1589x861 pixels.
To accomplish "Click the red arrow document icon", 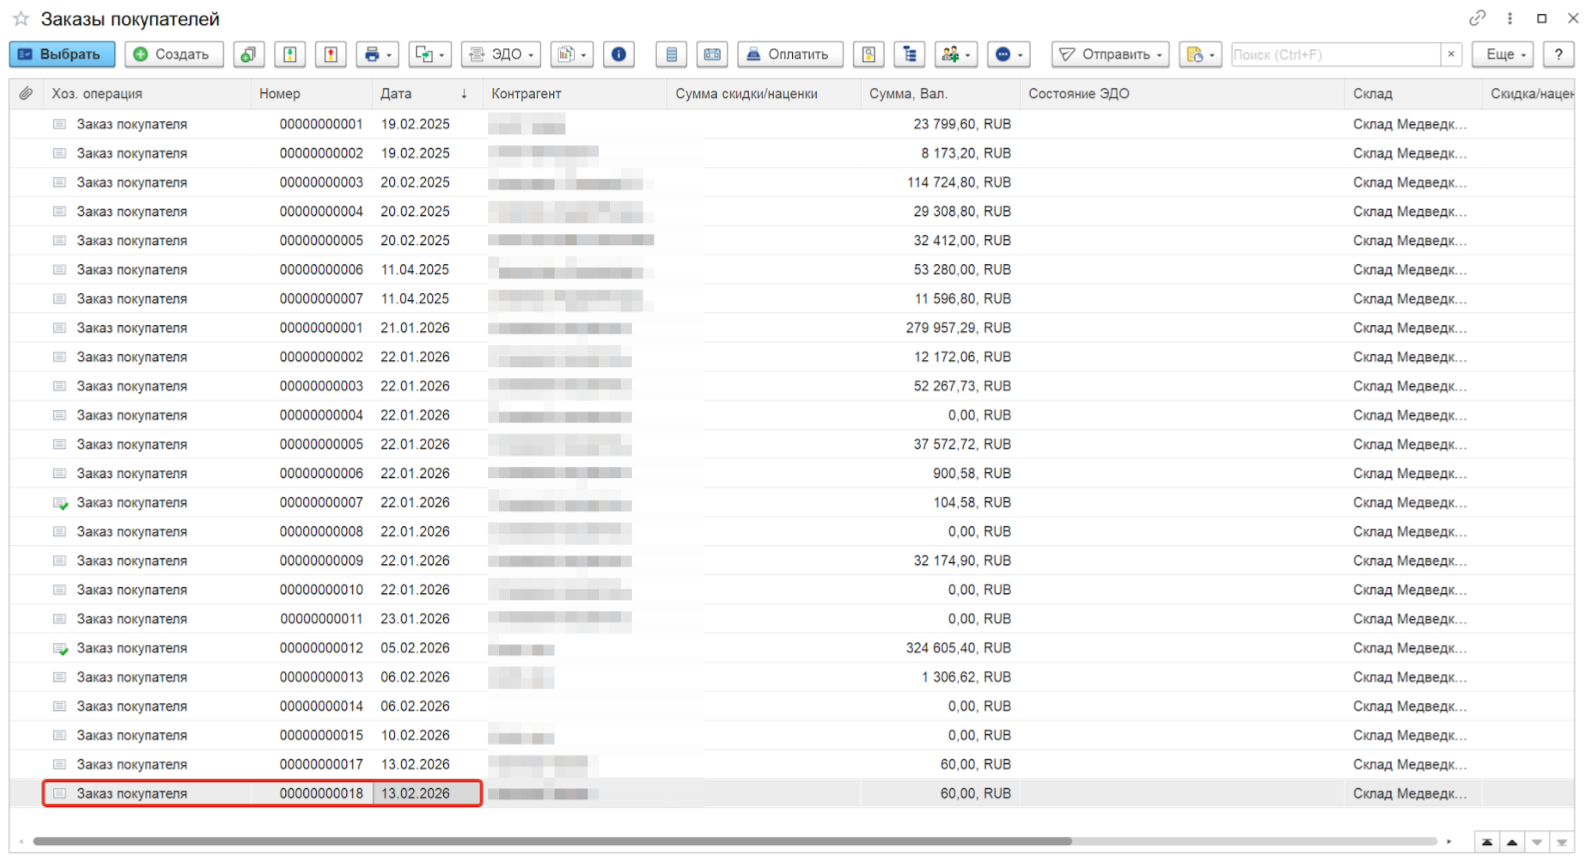I will pos(331,54).
